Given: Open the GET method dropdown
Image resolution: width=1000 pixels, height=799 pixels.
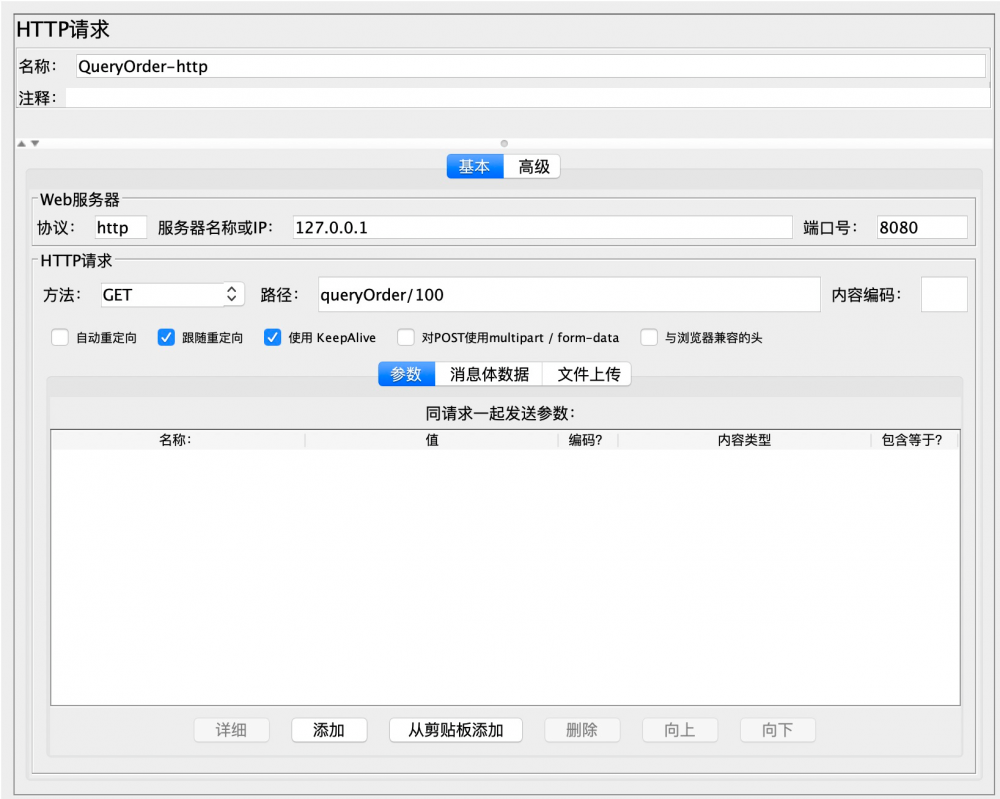Looking at the screenshot, I should [171, 294].
